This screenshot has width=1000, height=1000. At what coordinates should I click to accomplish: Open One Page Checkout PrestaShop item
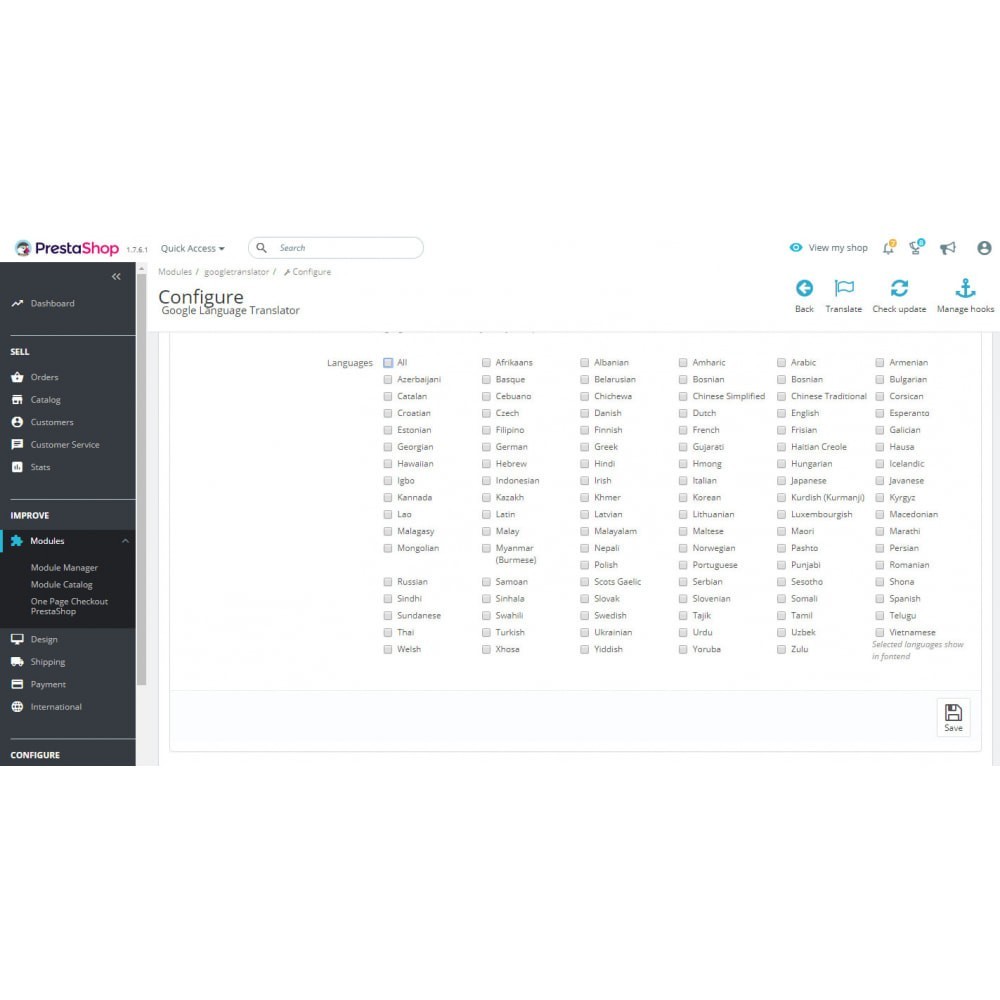coord(70,606)
